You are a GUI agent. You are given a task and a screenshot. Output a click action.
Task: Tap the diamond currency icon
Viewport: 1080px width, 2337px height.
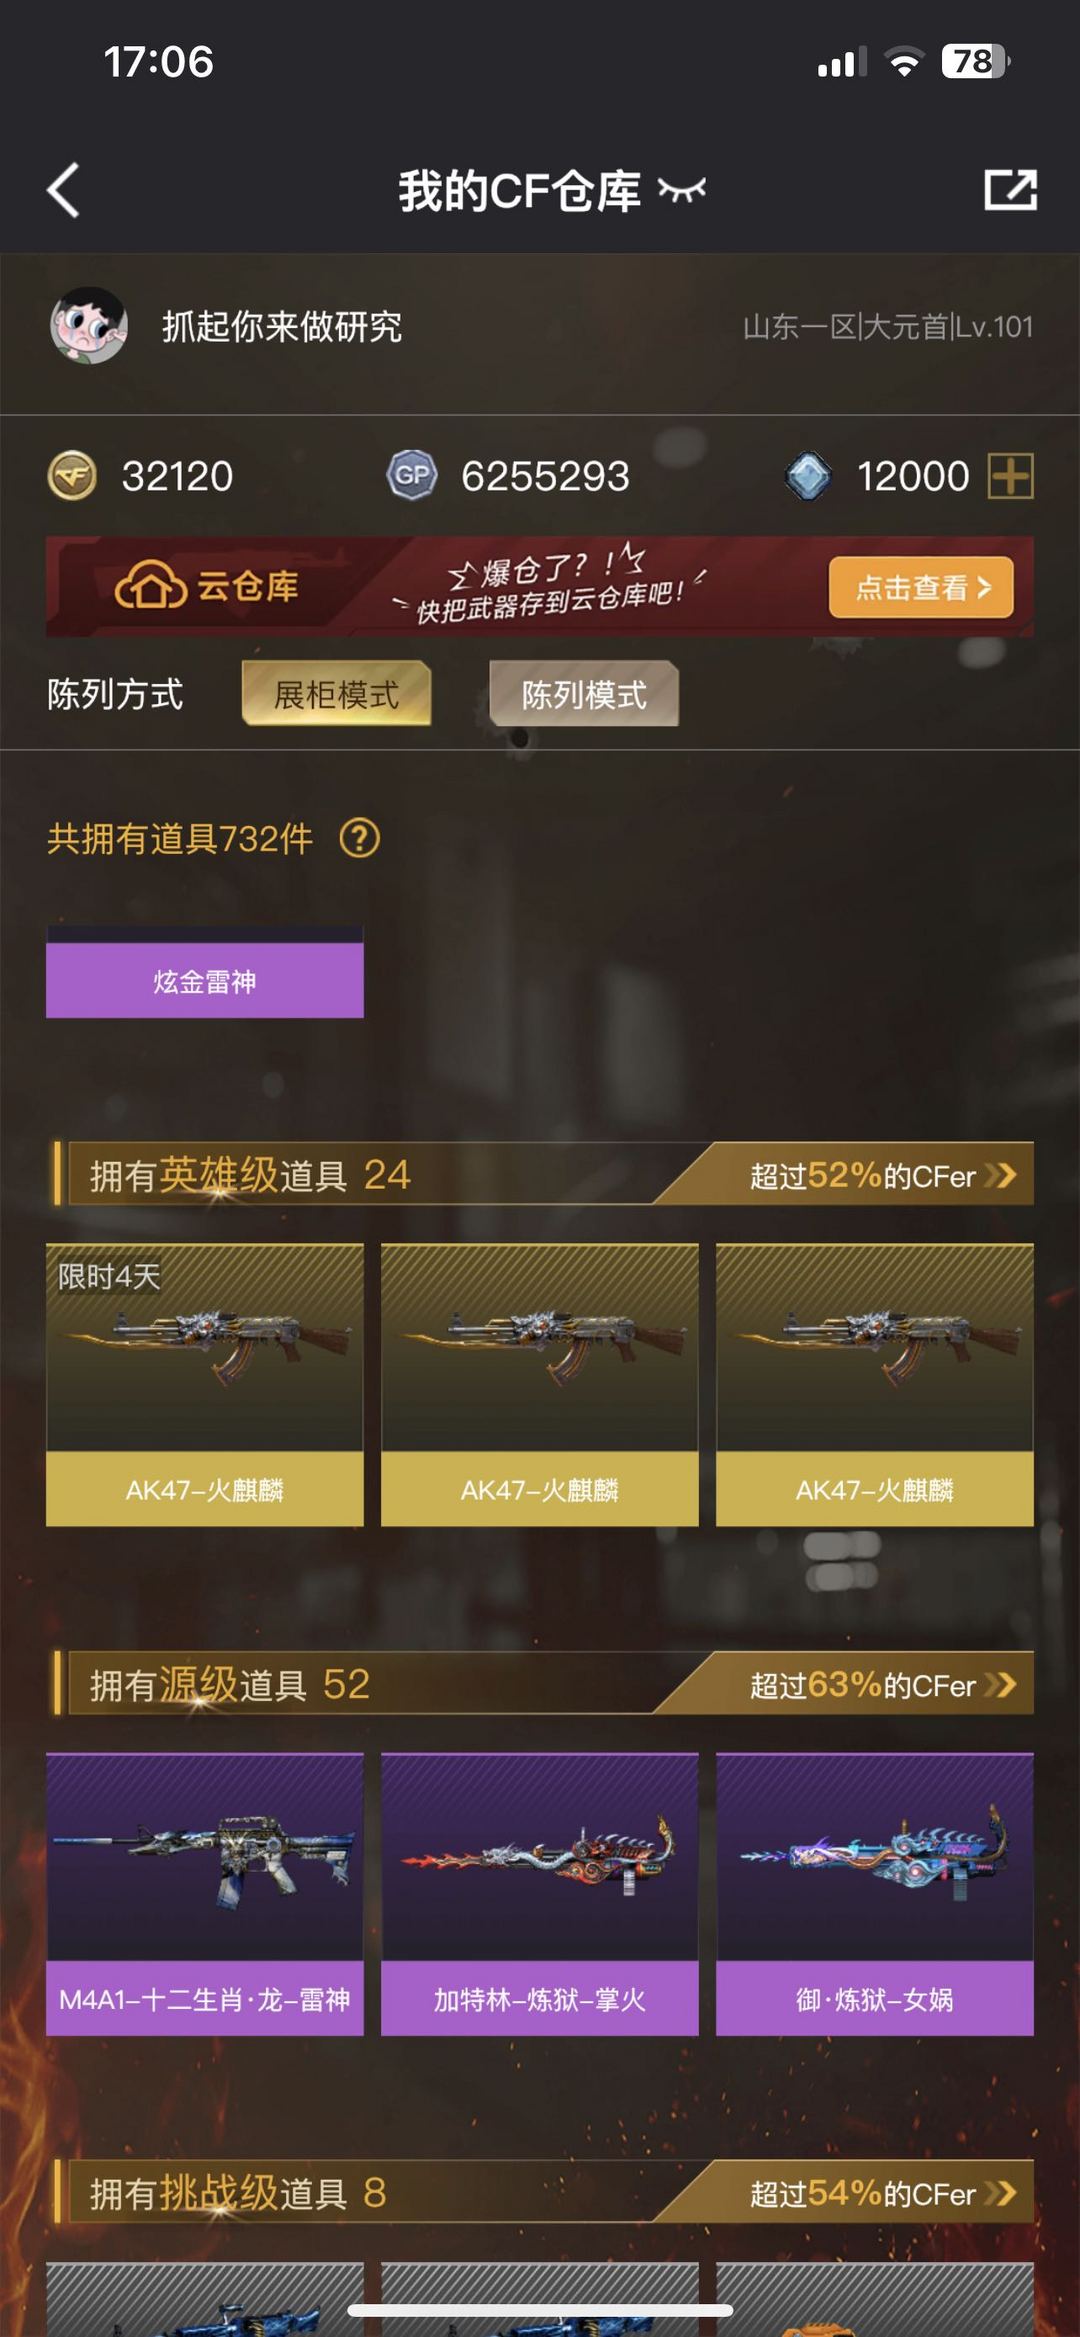click(808, 475)
